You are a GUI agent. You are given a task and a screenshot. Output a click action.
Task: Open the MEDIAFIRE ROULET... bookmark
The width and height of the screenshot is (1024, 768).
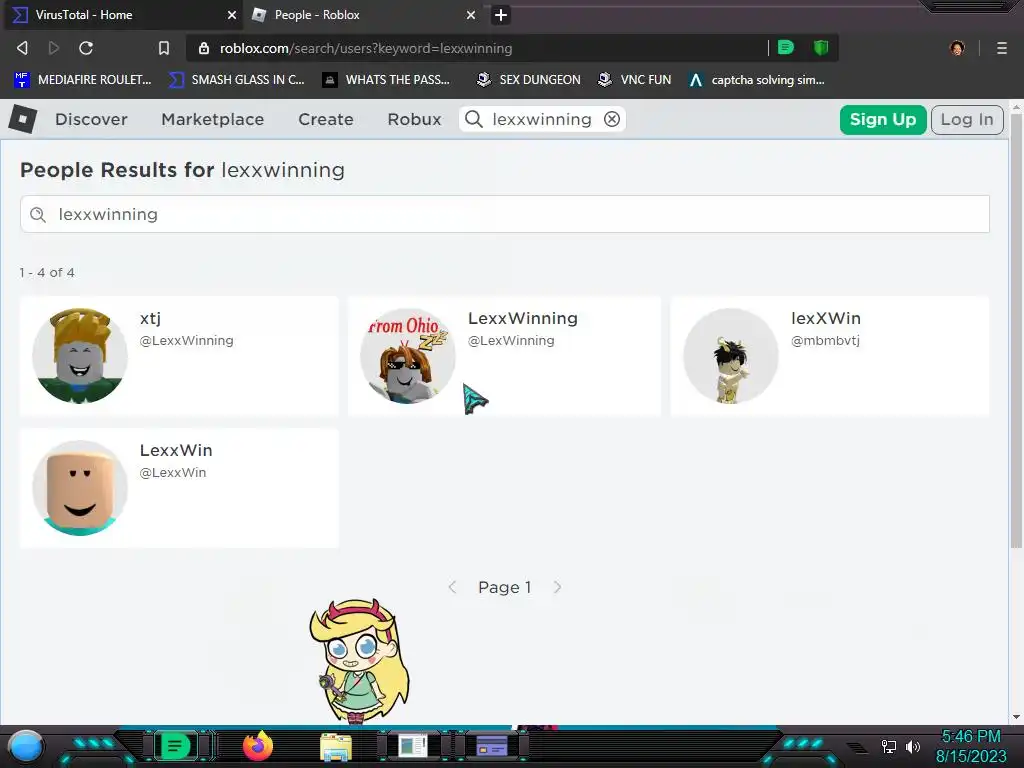82,80
